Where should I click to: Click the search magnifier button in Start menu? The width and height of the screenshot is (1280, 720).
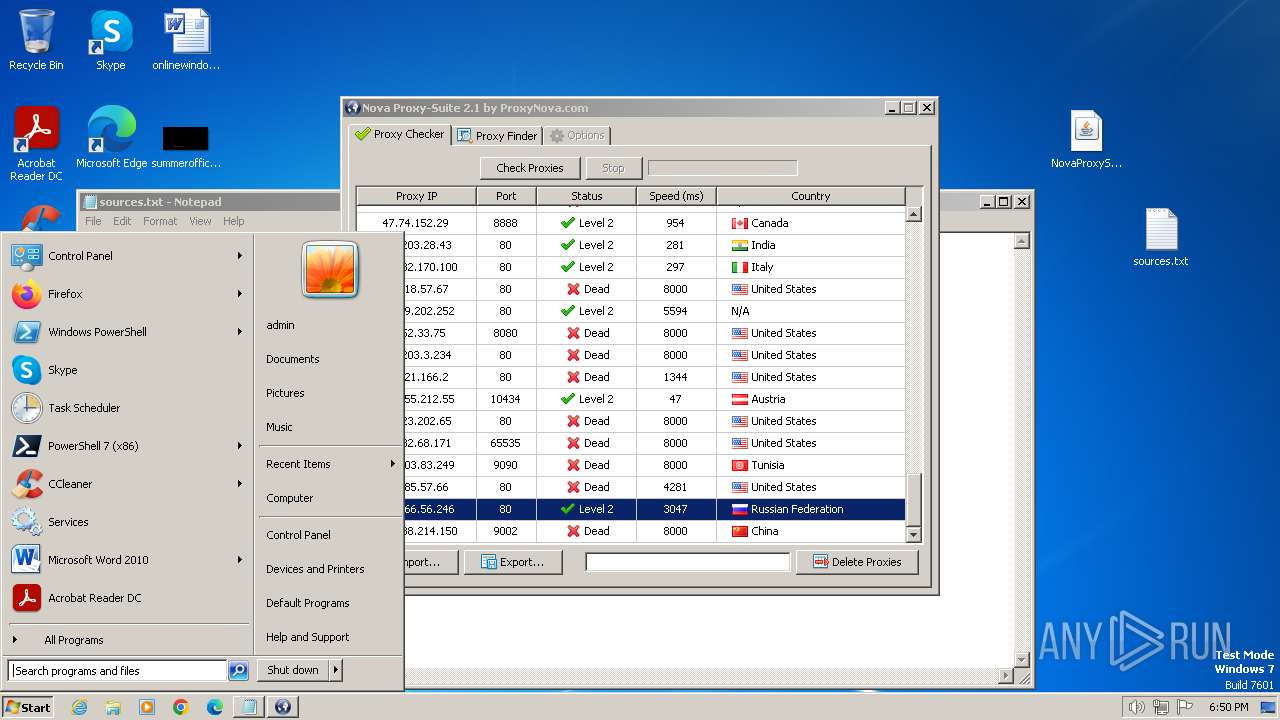click(x=238, y=671)
